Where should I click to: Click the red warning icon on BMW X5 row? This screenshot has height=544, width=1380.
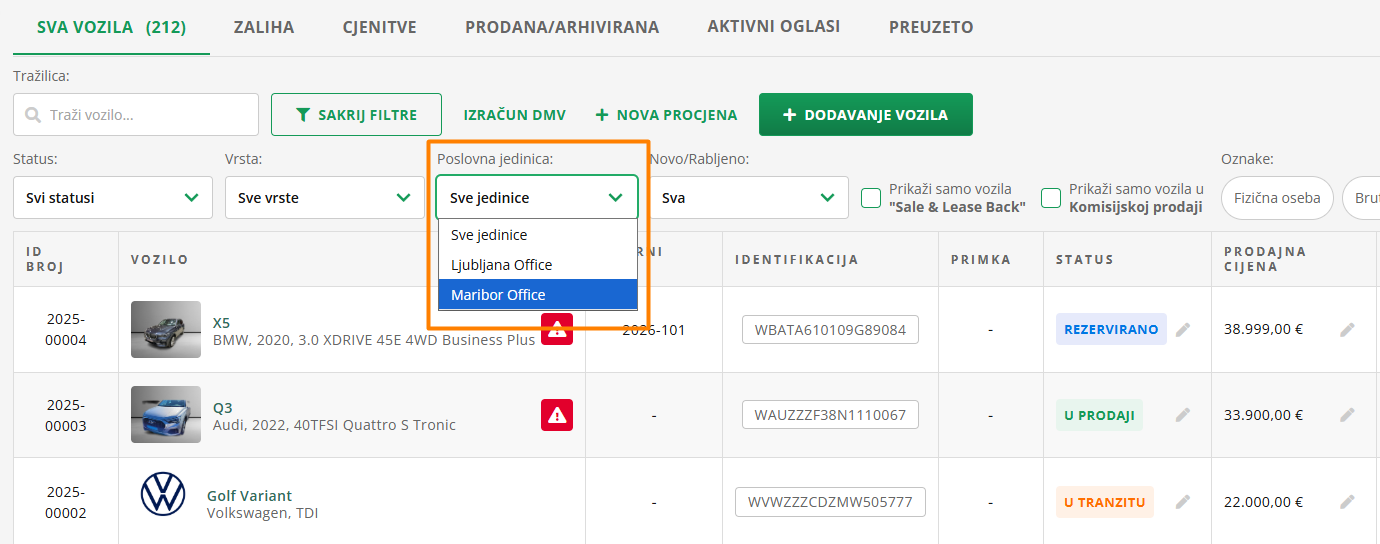557,329
